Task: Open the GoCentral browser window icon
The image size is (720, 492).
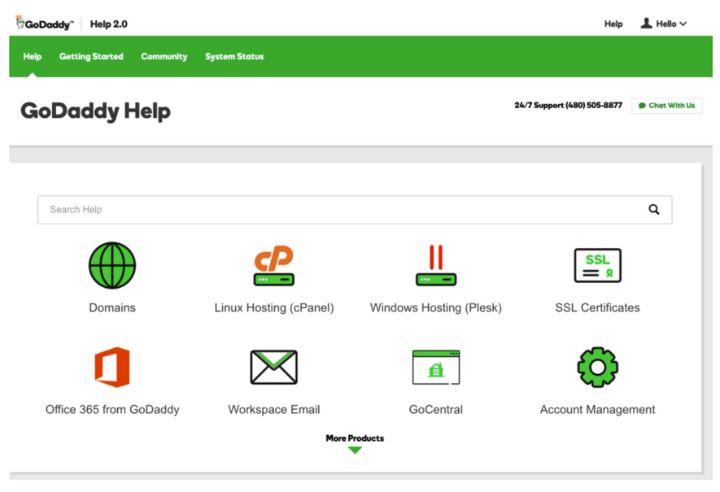Action: [x=436, y=367]
